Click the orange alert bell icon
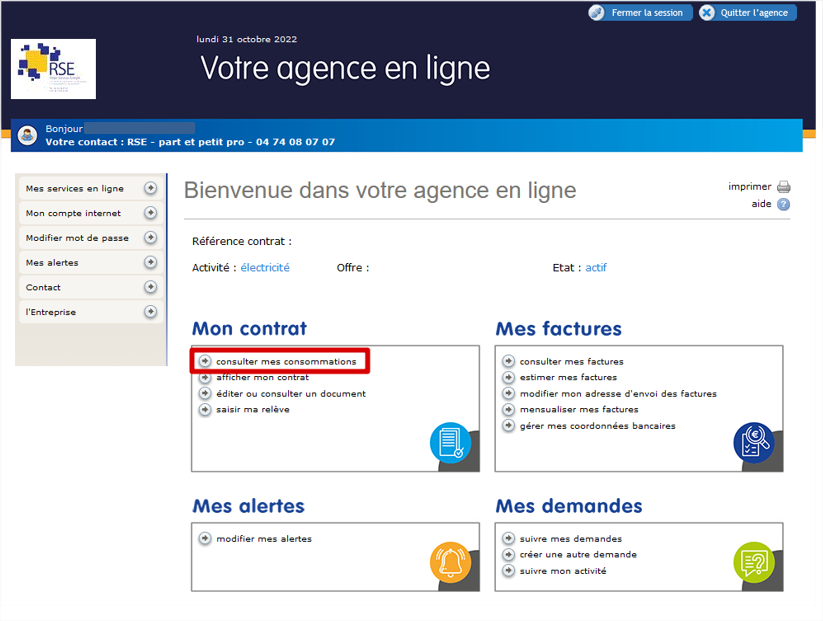 (450, 562)
